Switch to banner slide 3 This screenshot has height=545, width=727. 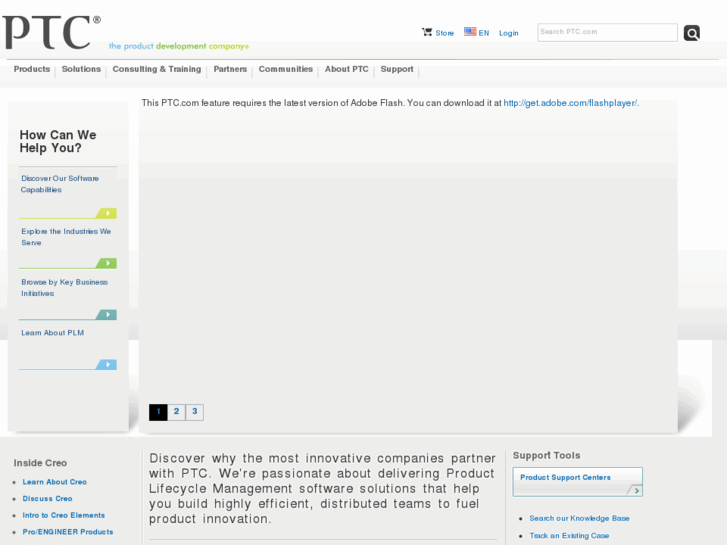pos(195,412)
